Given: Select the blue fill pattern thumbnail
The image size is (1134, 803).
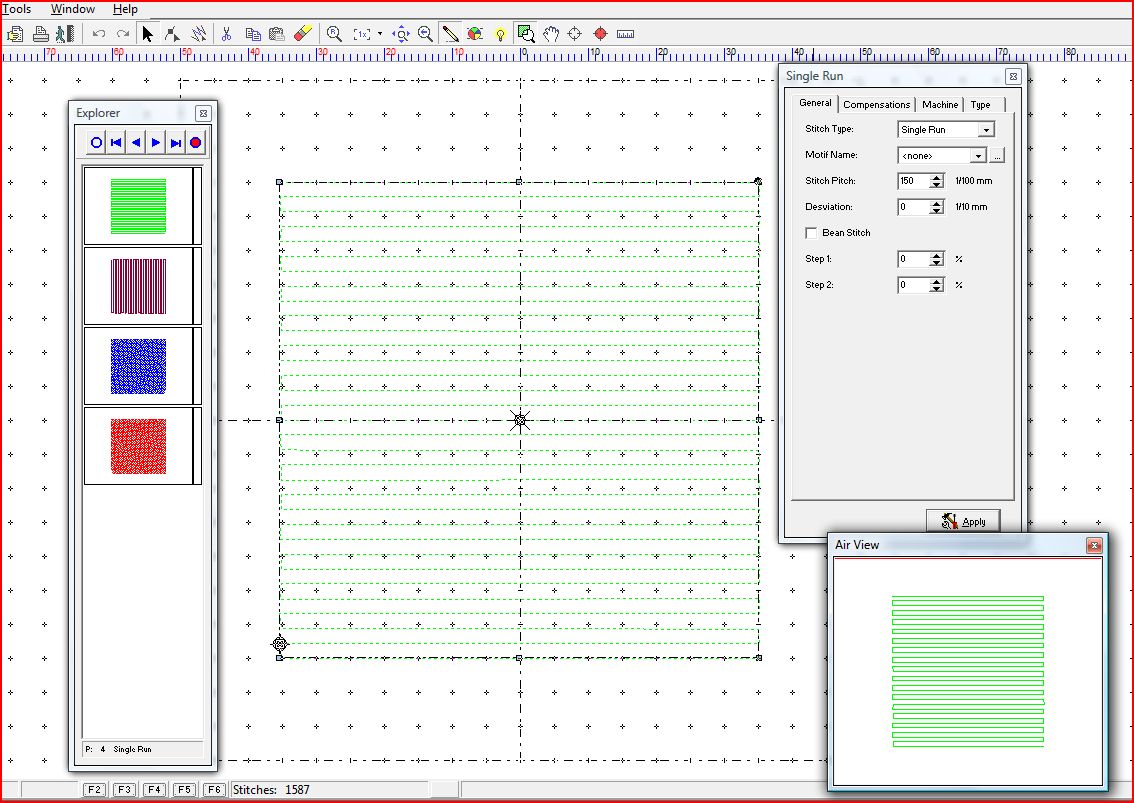Looking at the screenshot, I should pyautogui.click(x=138, y=366).
